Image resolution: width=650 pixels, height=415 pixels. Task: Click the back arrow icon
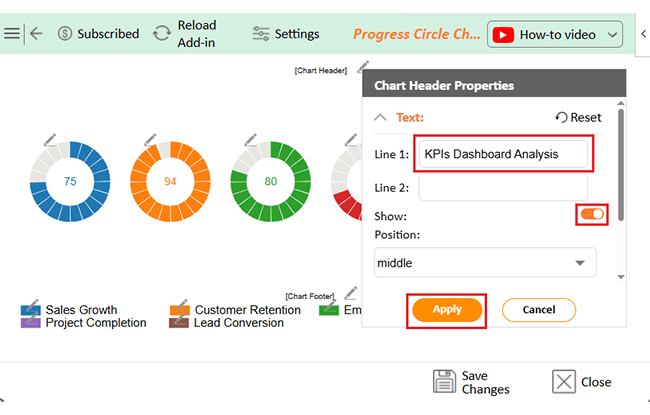[36, 34]
